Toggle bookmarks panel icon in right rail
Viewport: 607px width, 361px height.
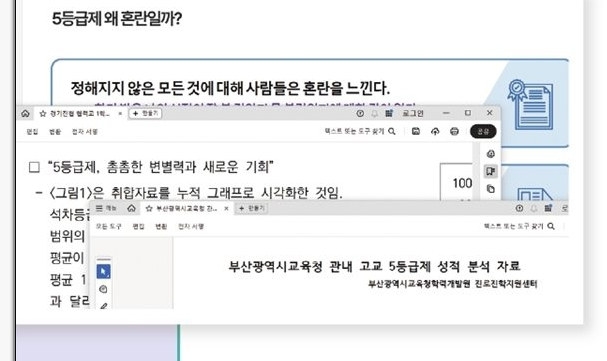click(490, 171)
